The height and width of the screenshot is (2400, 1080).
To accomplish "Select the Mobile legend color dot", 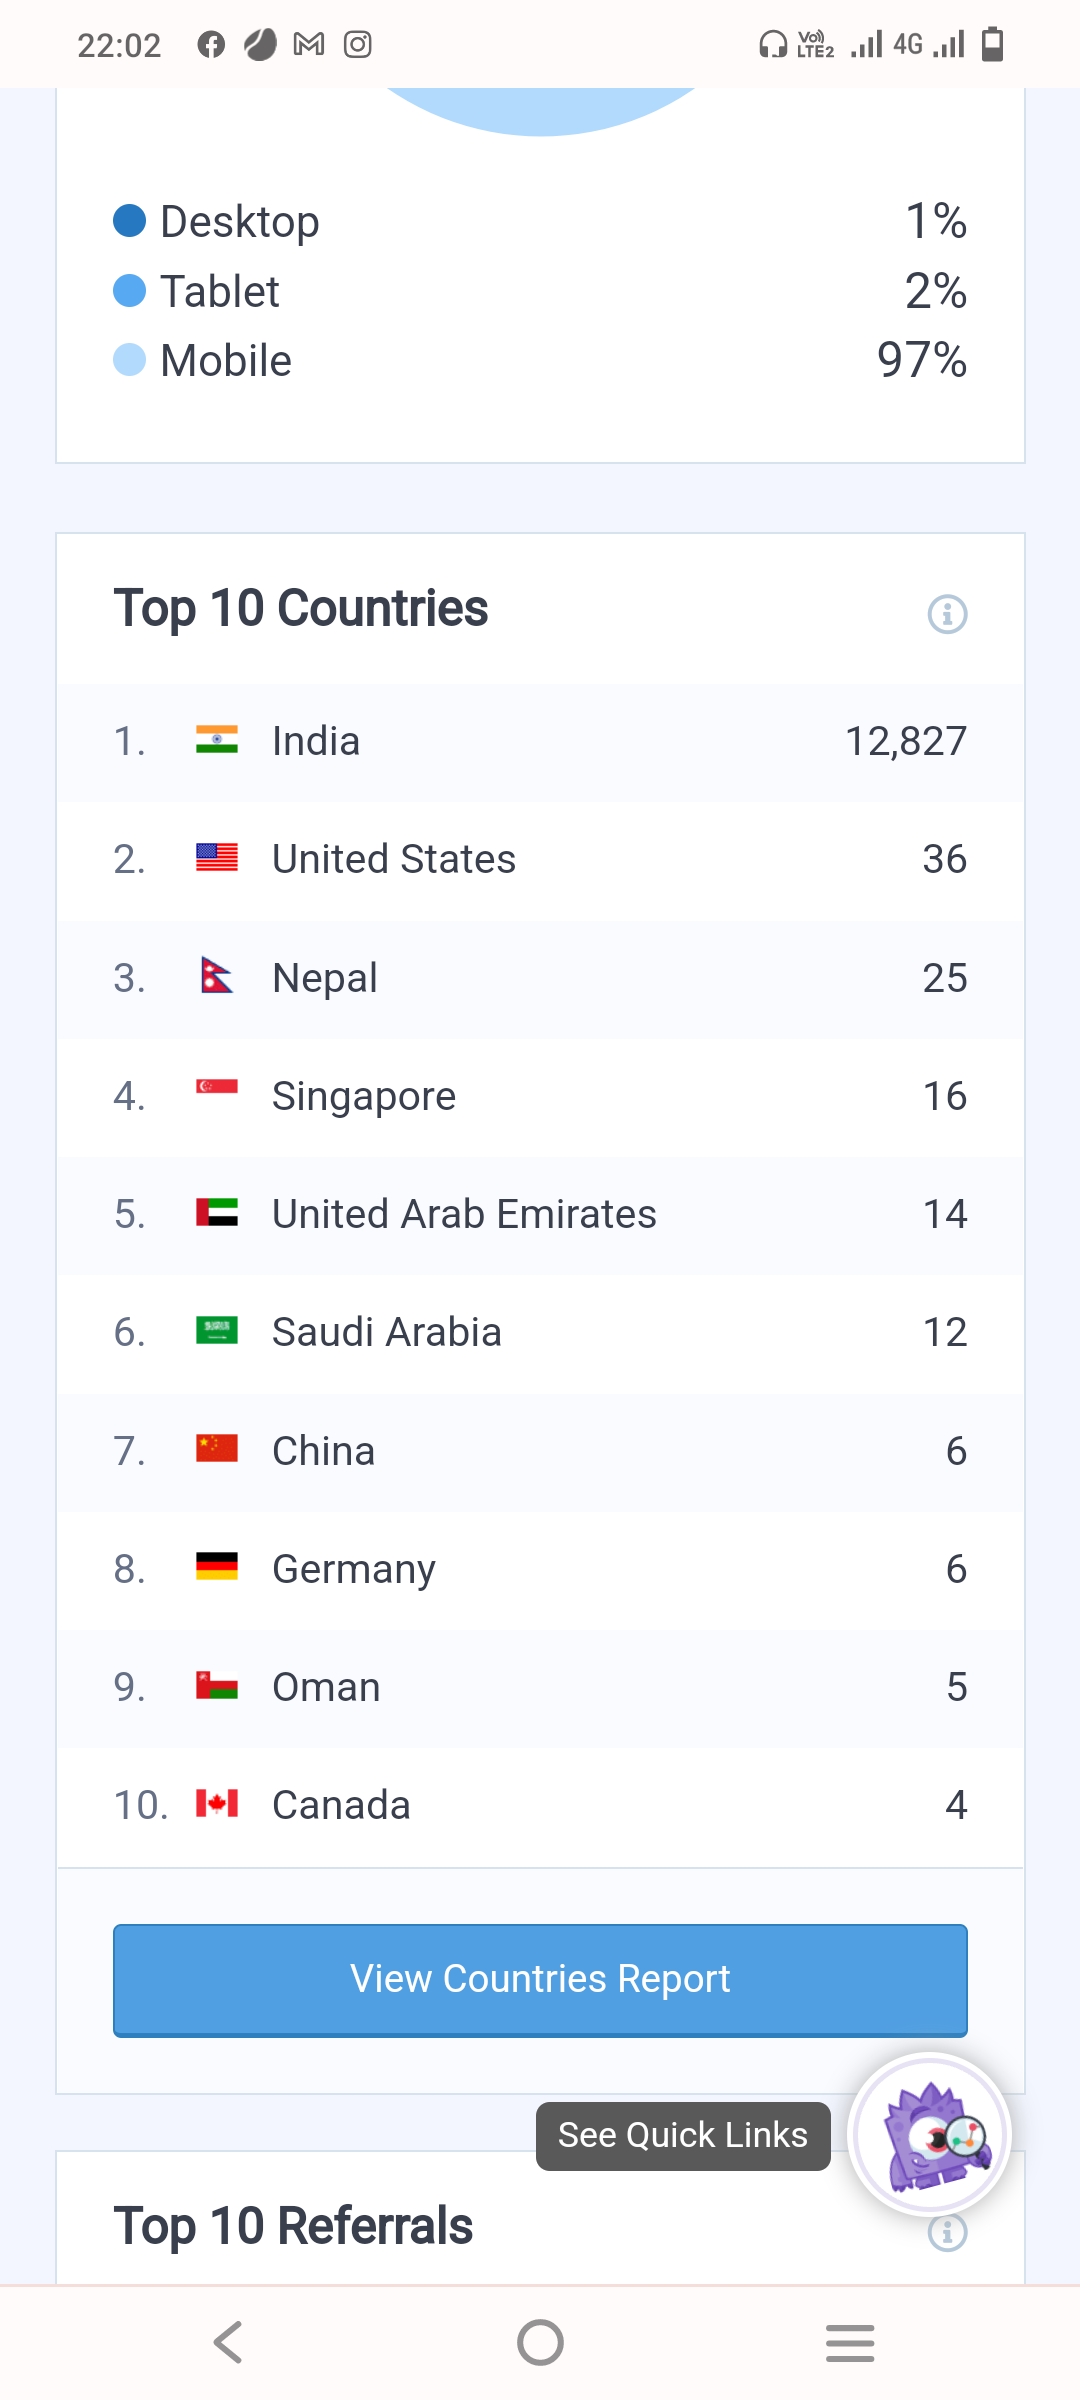I will pos(130,360).
